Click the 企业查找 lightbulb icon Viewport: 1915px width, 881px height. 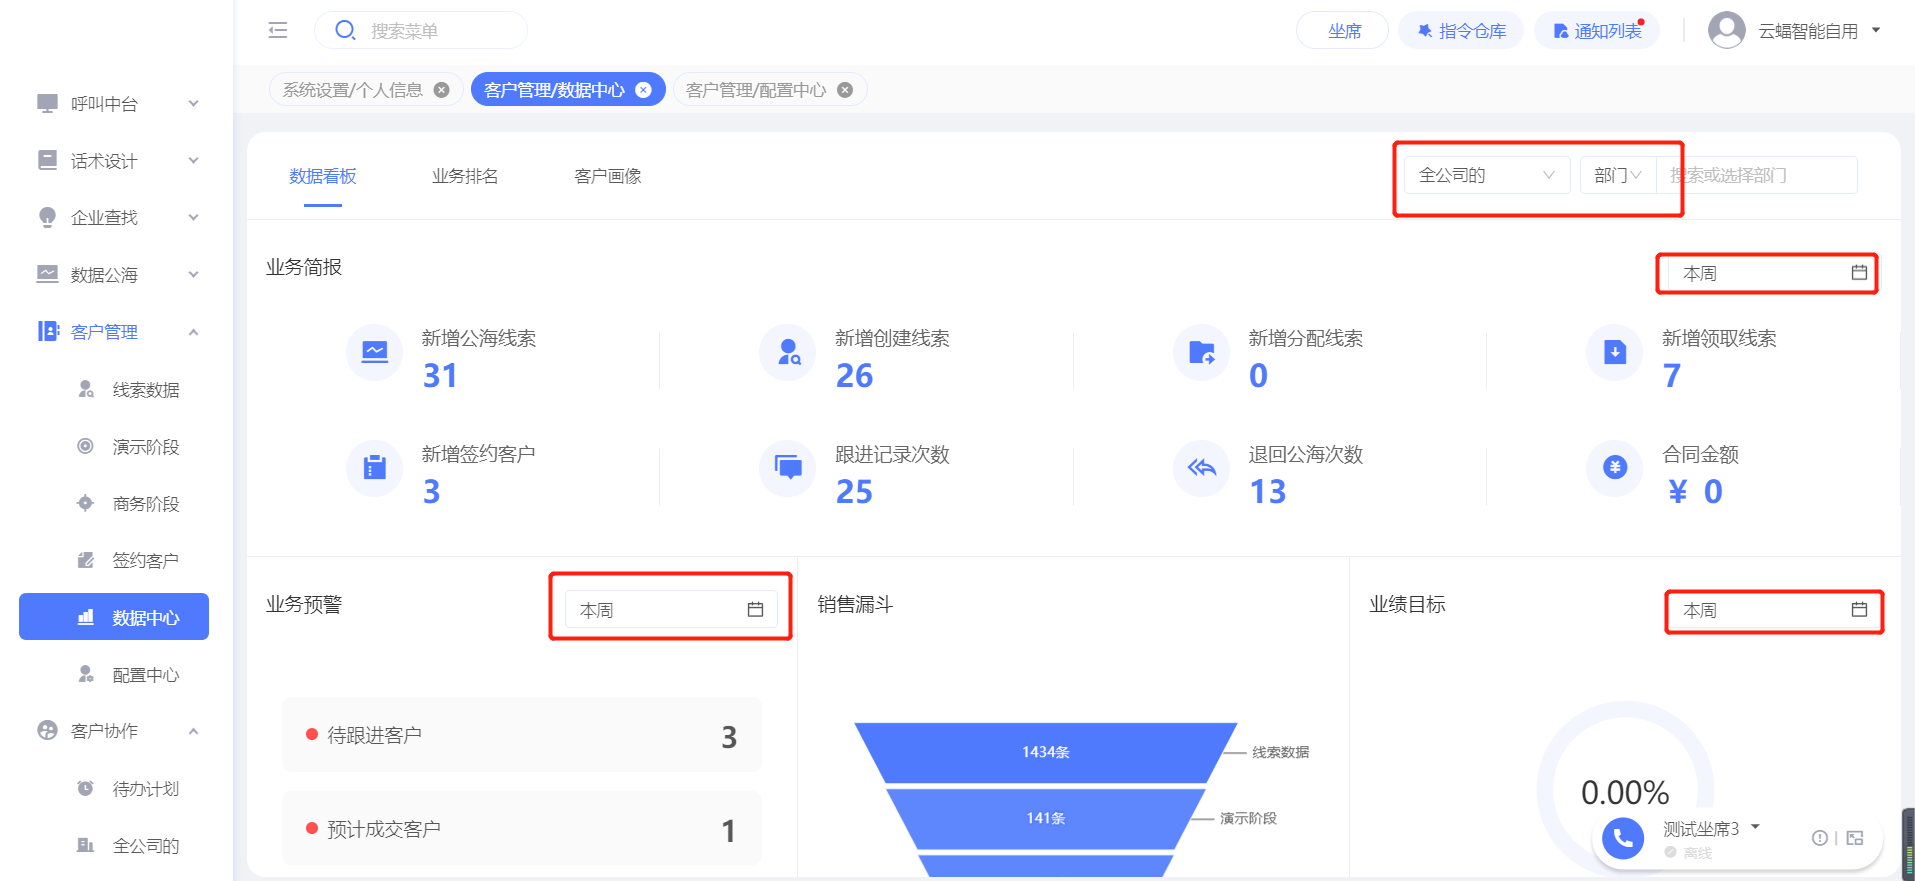47,217
